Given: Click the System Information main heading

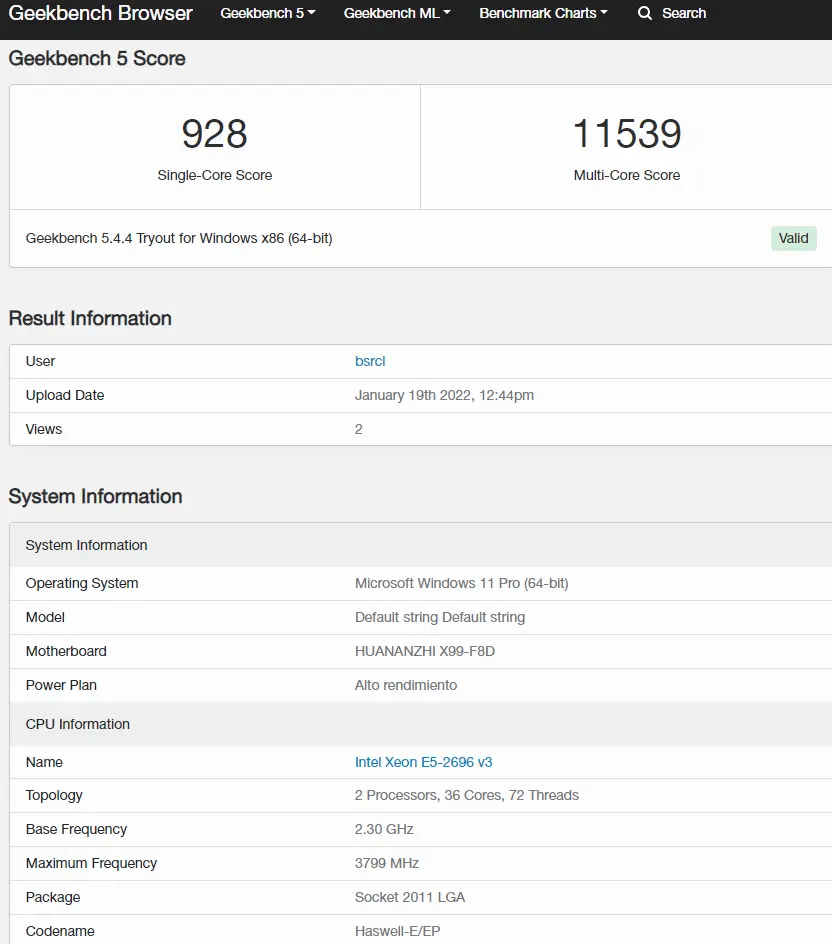Looking at the screenshot, I should tap(95, 496).
